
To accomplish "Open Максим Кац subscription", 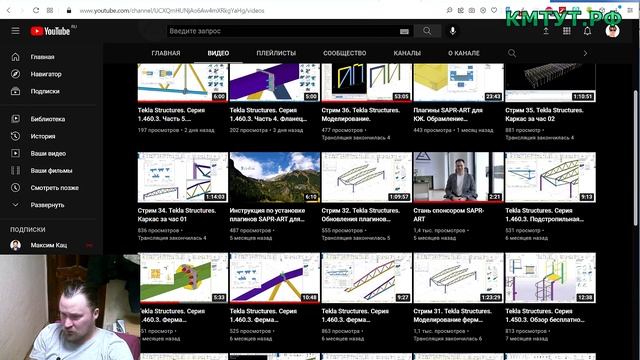I will [49, 245].
